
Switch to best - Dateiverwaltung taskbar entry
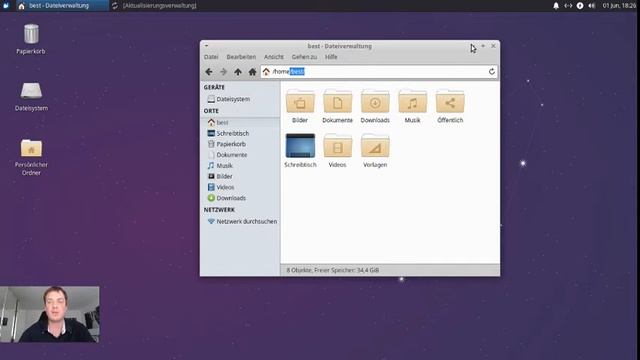click(x=62, y=6)
